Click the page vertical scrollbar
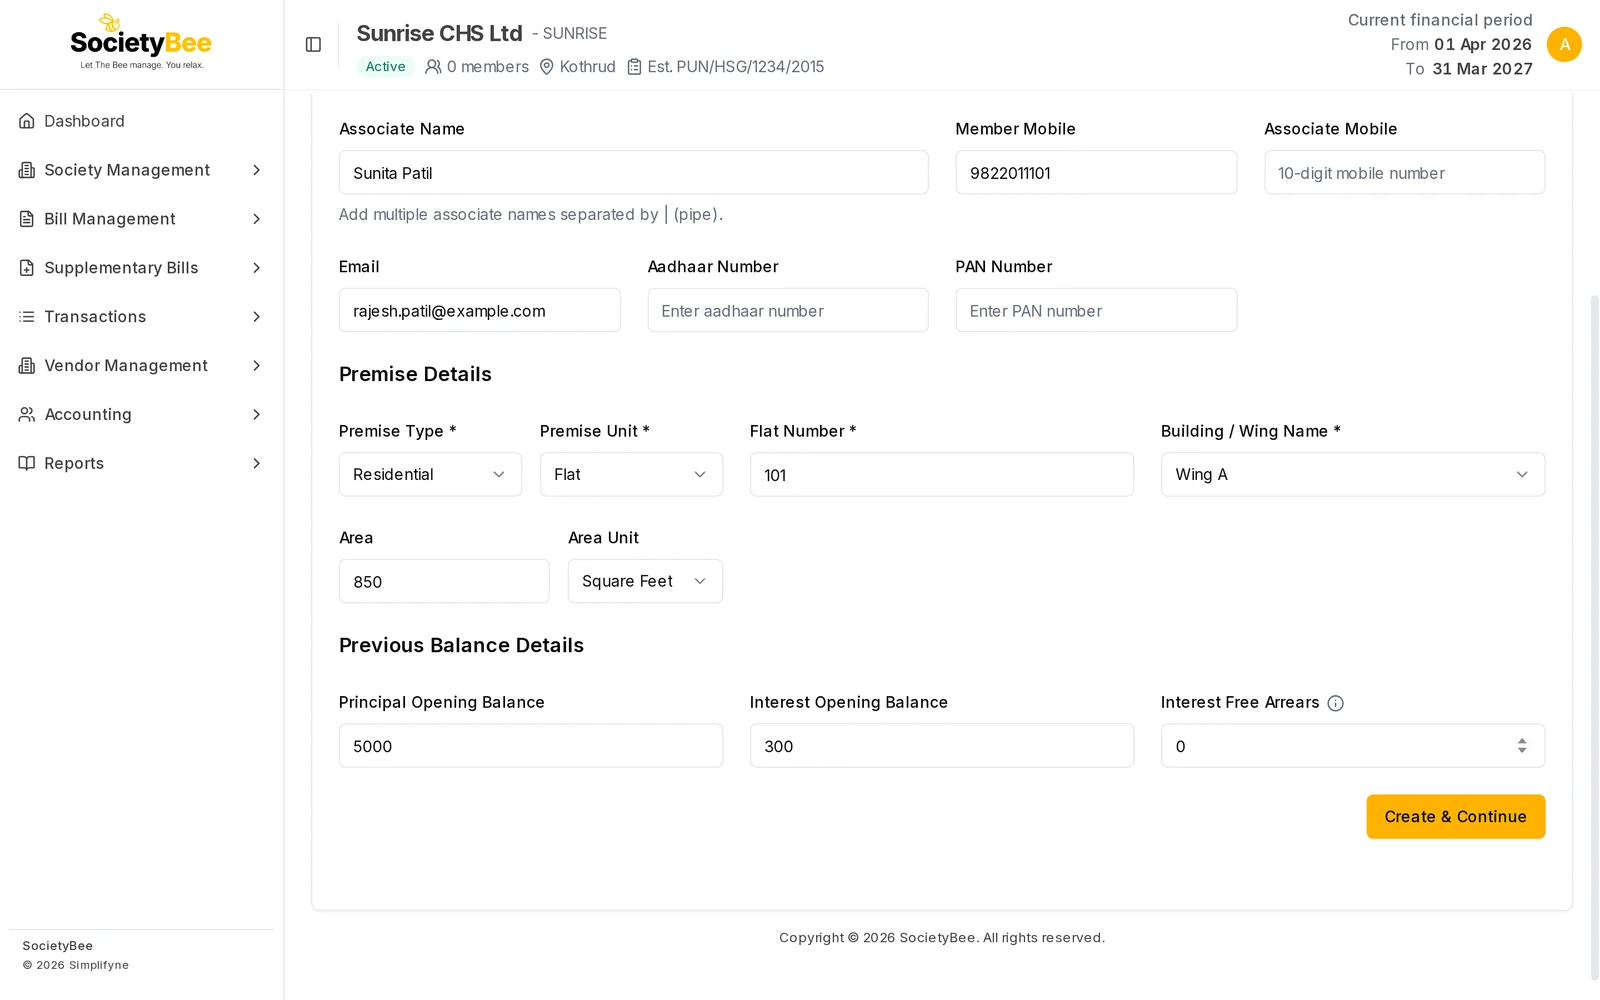 (1594, 637)
